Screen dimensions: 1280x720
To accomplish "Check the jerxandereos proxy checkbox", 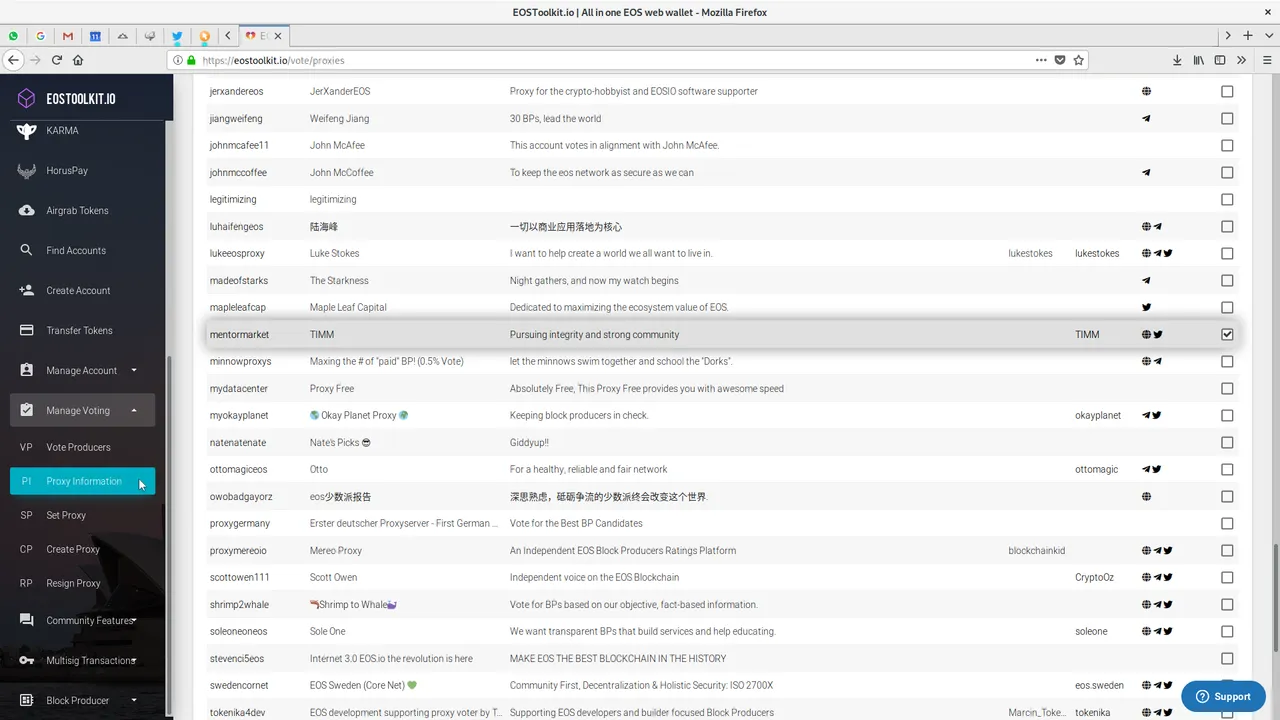I will point(1227,91).
